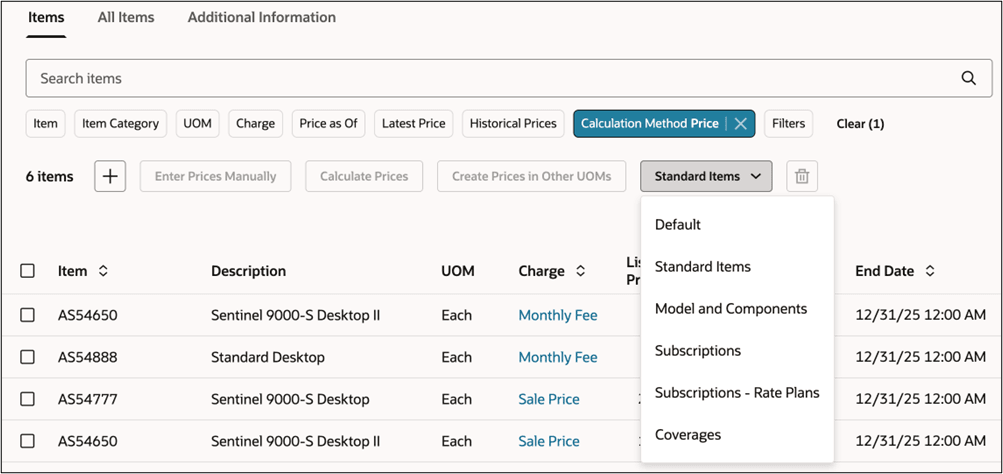Choose Model and Components from menu
This screenshot has width=1003, height=474.
pyautogui.click(x=730, y=309)
